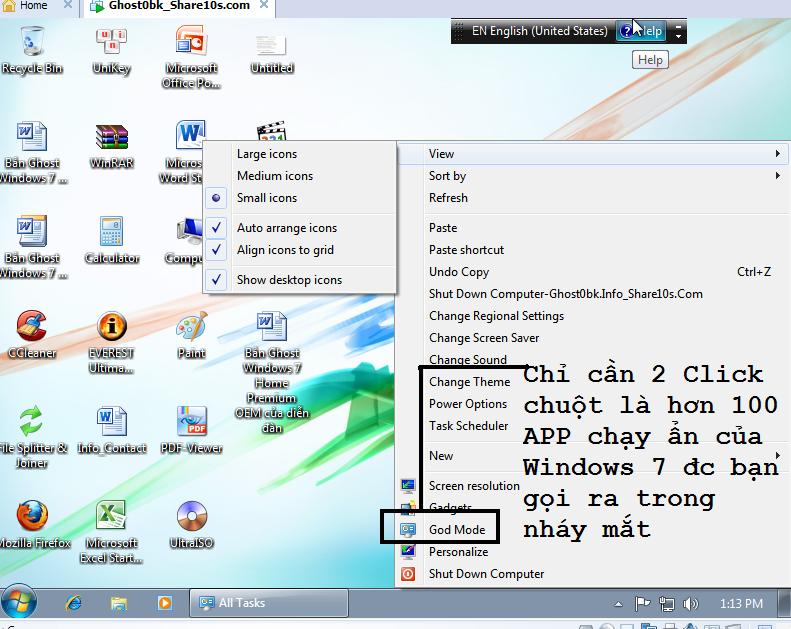This screenshot has width=791, height=629.
Task: Toggle Auto arrange icons option
Action: (286, 228)
